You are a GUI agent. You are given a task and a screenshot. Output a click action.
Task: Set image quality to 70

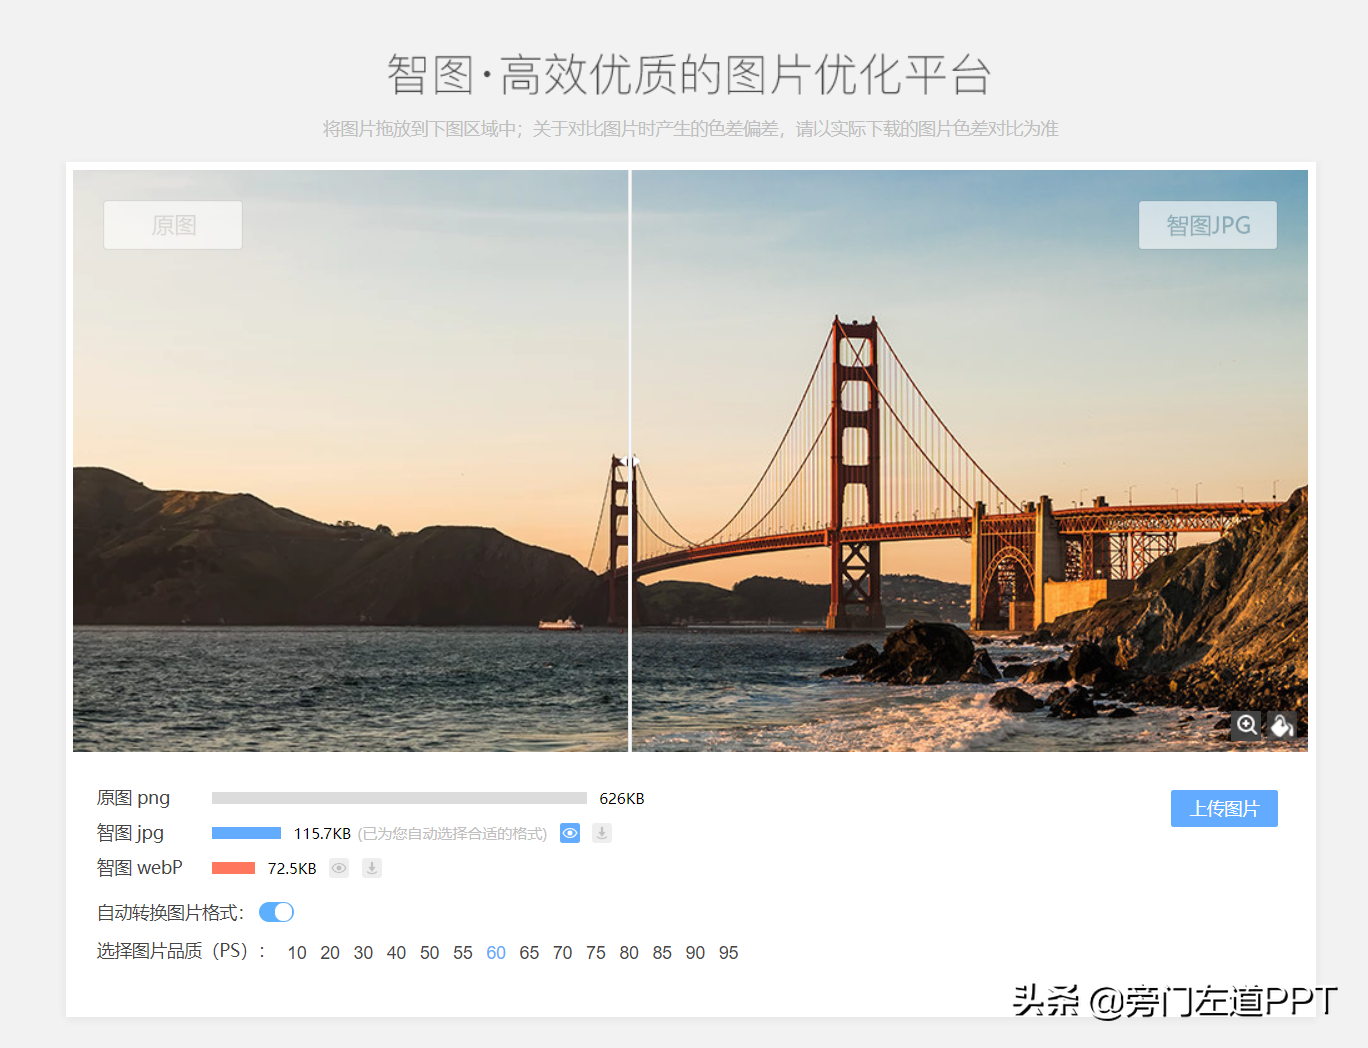(563, 953)
